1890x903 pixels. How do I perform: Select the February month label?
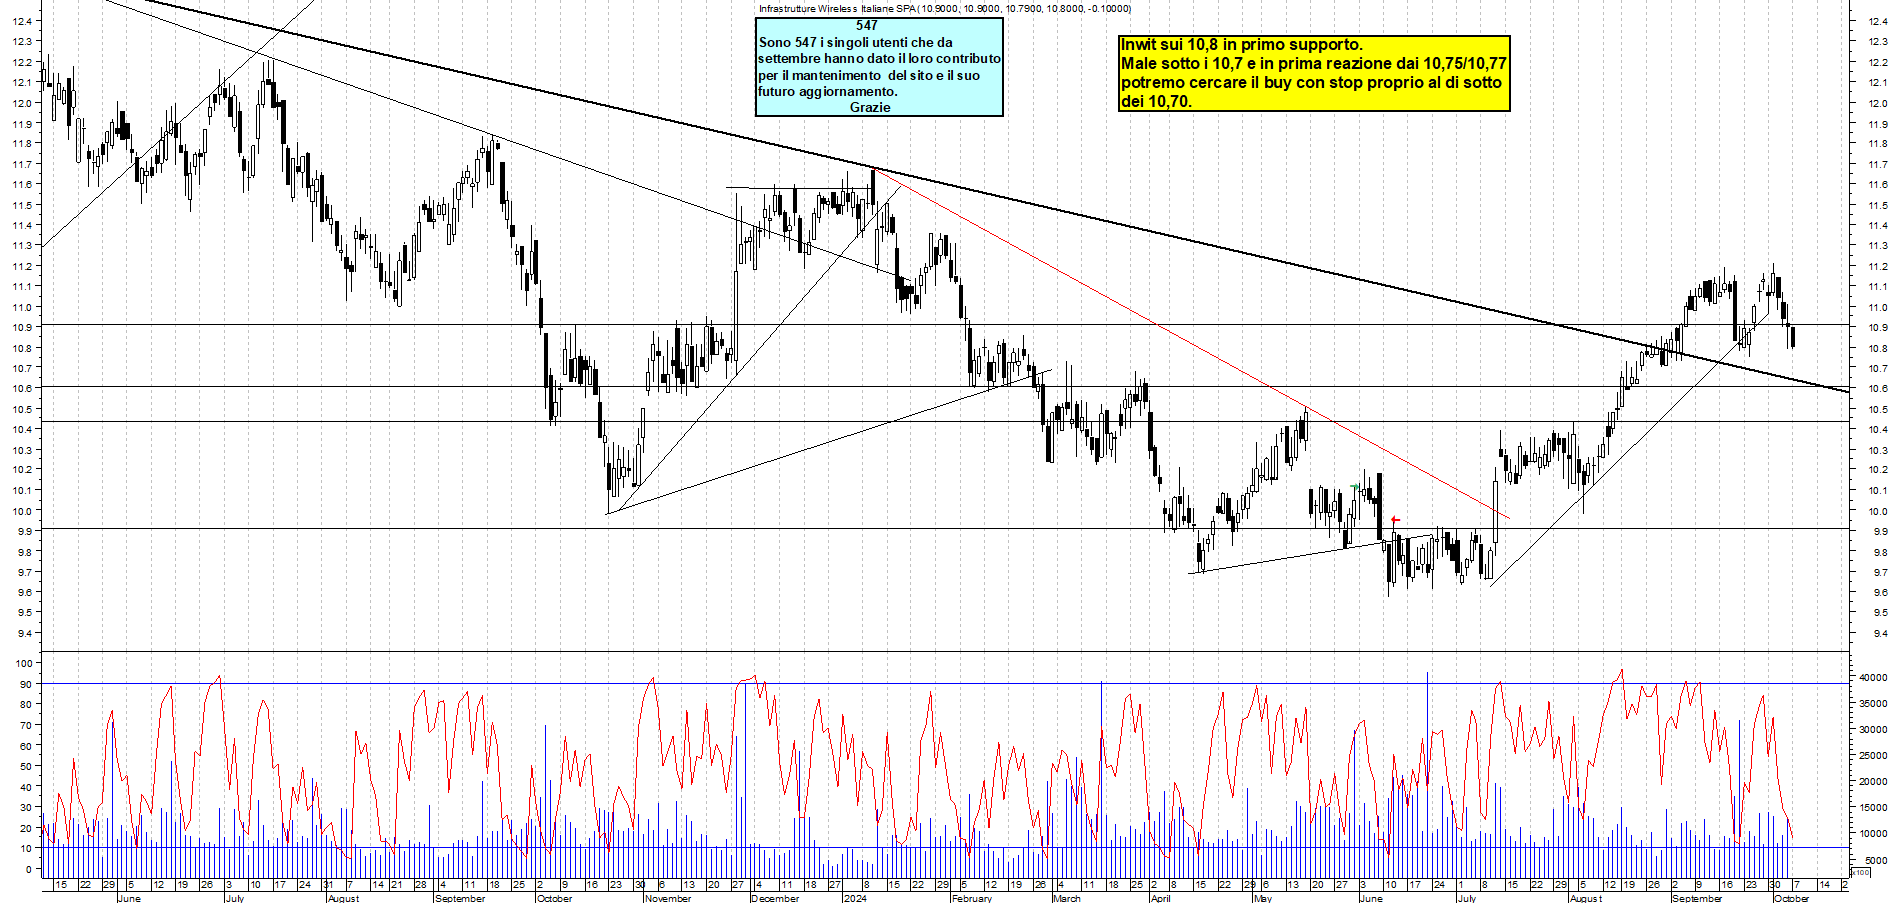coord(972,898)
